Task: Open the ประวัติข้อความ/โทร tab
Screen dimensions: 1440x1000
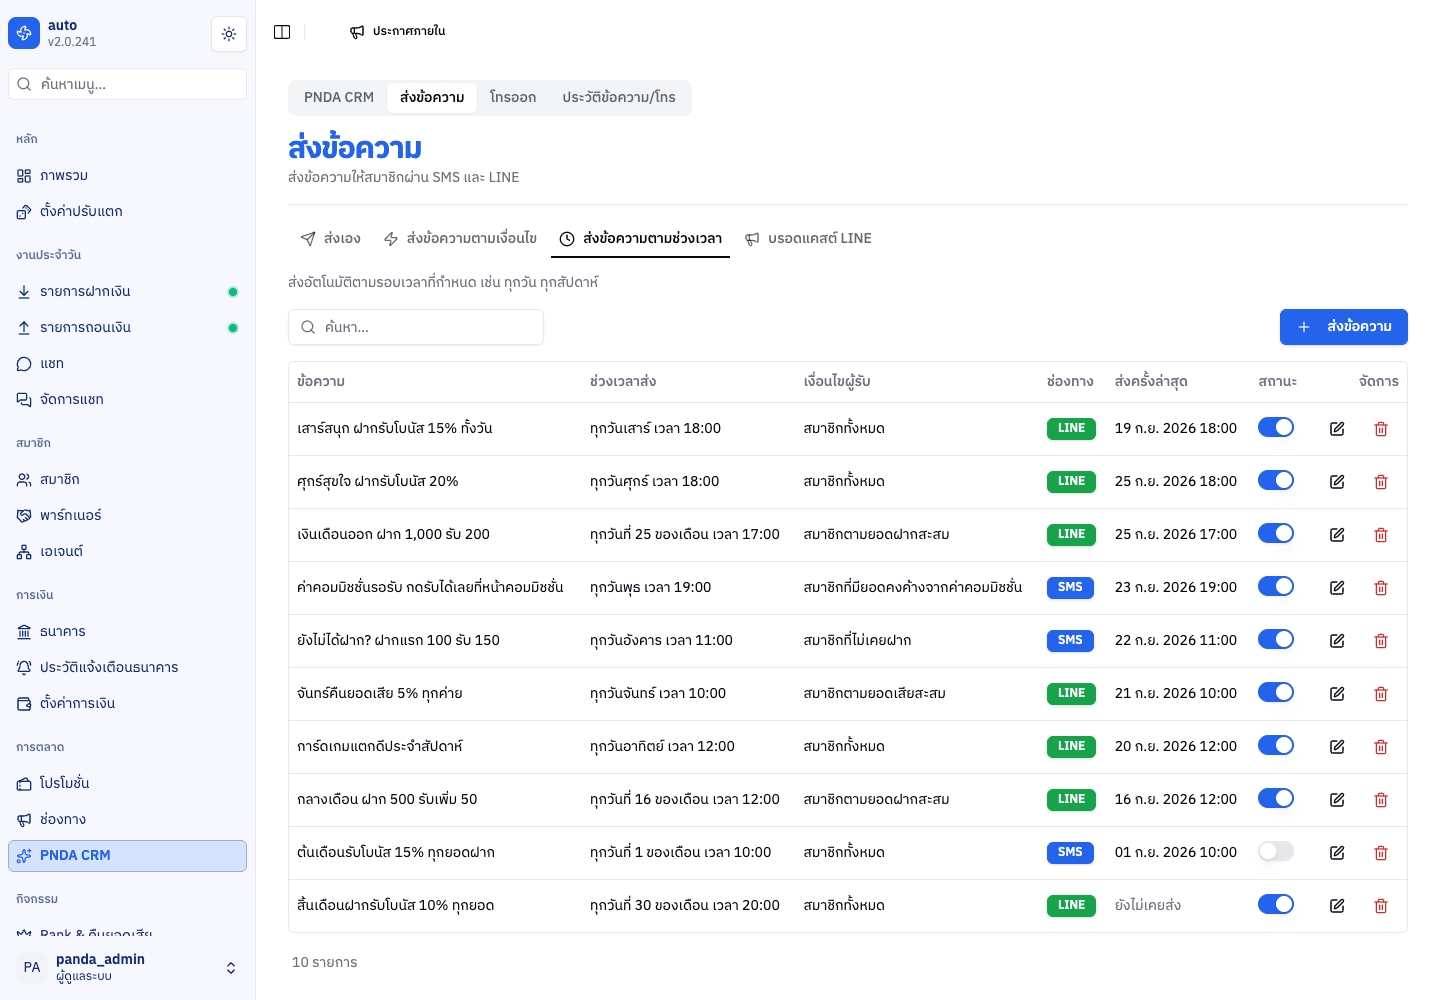Action: (x=619, y=98)
